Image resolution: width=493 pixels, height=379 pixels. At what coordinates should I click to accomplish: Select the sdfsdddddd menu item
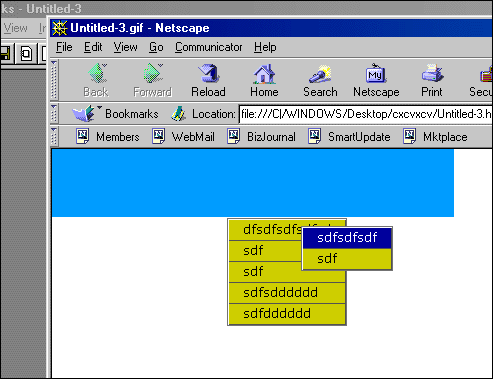click(287, 293)
